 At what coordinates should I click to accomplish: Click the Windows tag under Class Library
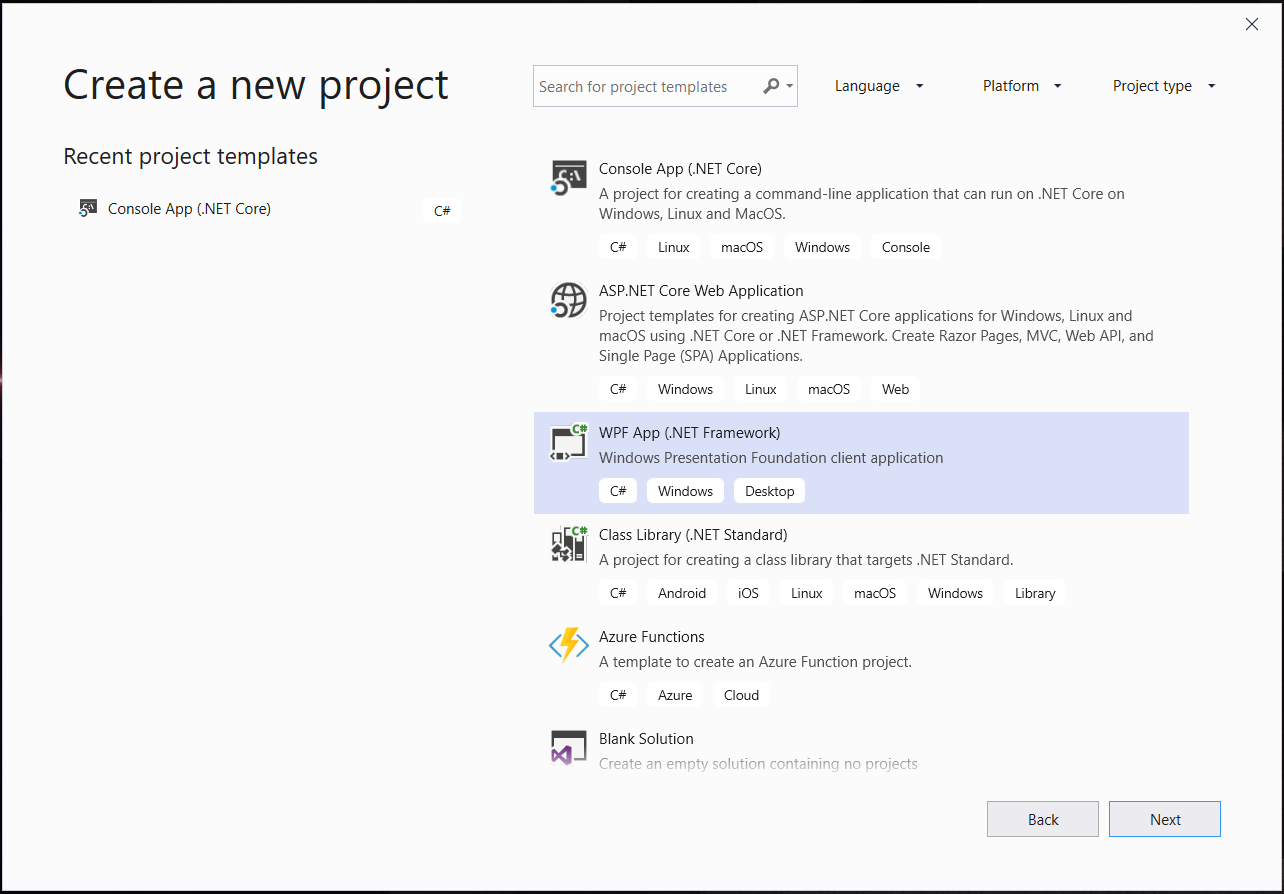[955, 593]
